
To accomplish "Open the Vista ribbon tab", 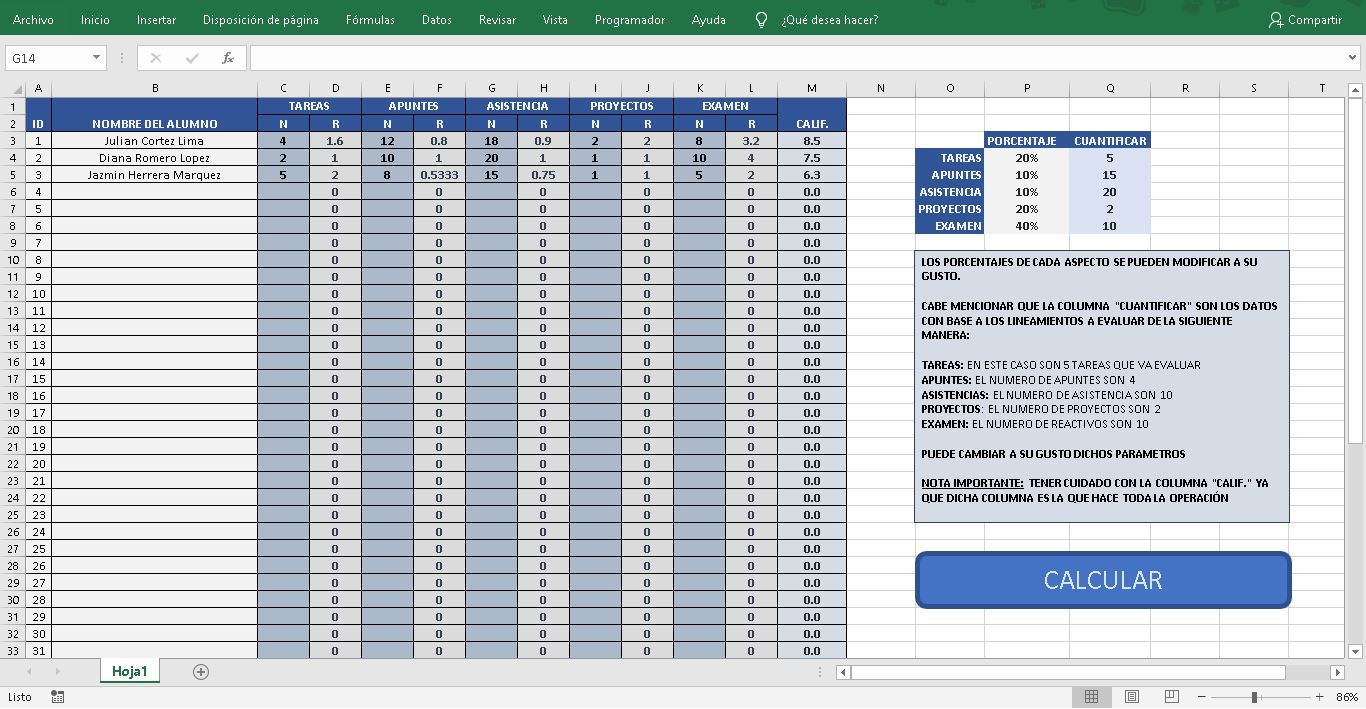I will 555,19.
